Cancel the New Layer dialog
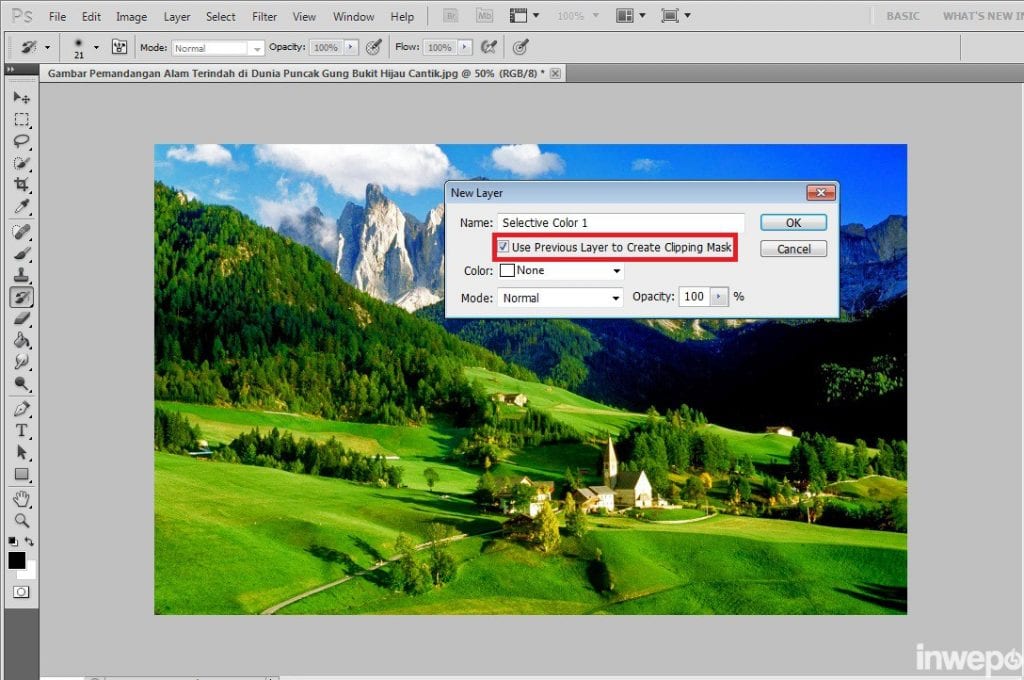1024x680 pixels. (793, 249)
